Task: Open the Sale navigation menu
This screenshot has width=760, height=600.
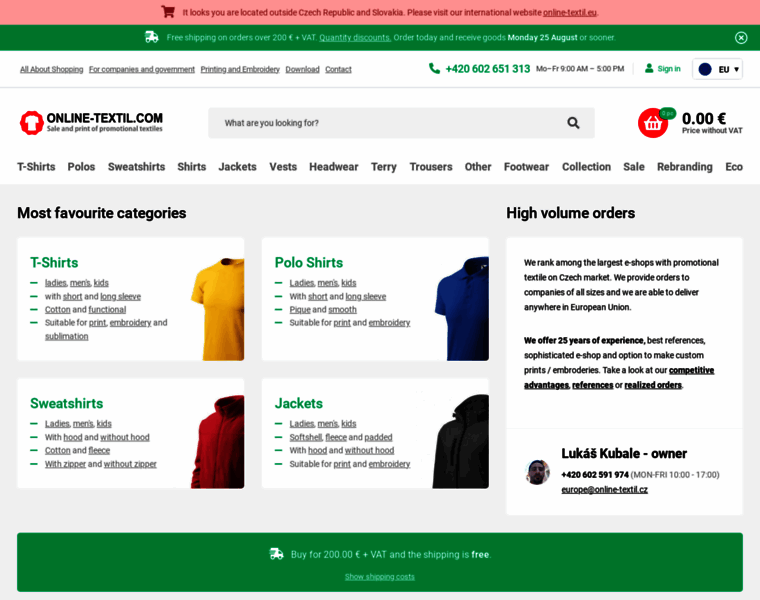Action: coord(634,167)
